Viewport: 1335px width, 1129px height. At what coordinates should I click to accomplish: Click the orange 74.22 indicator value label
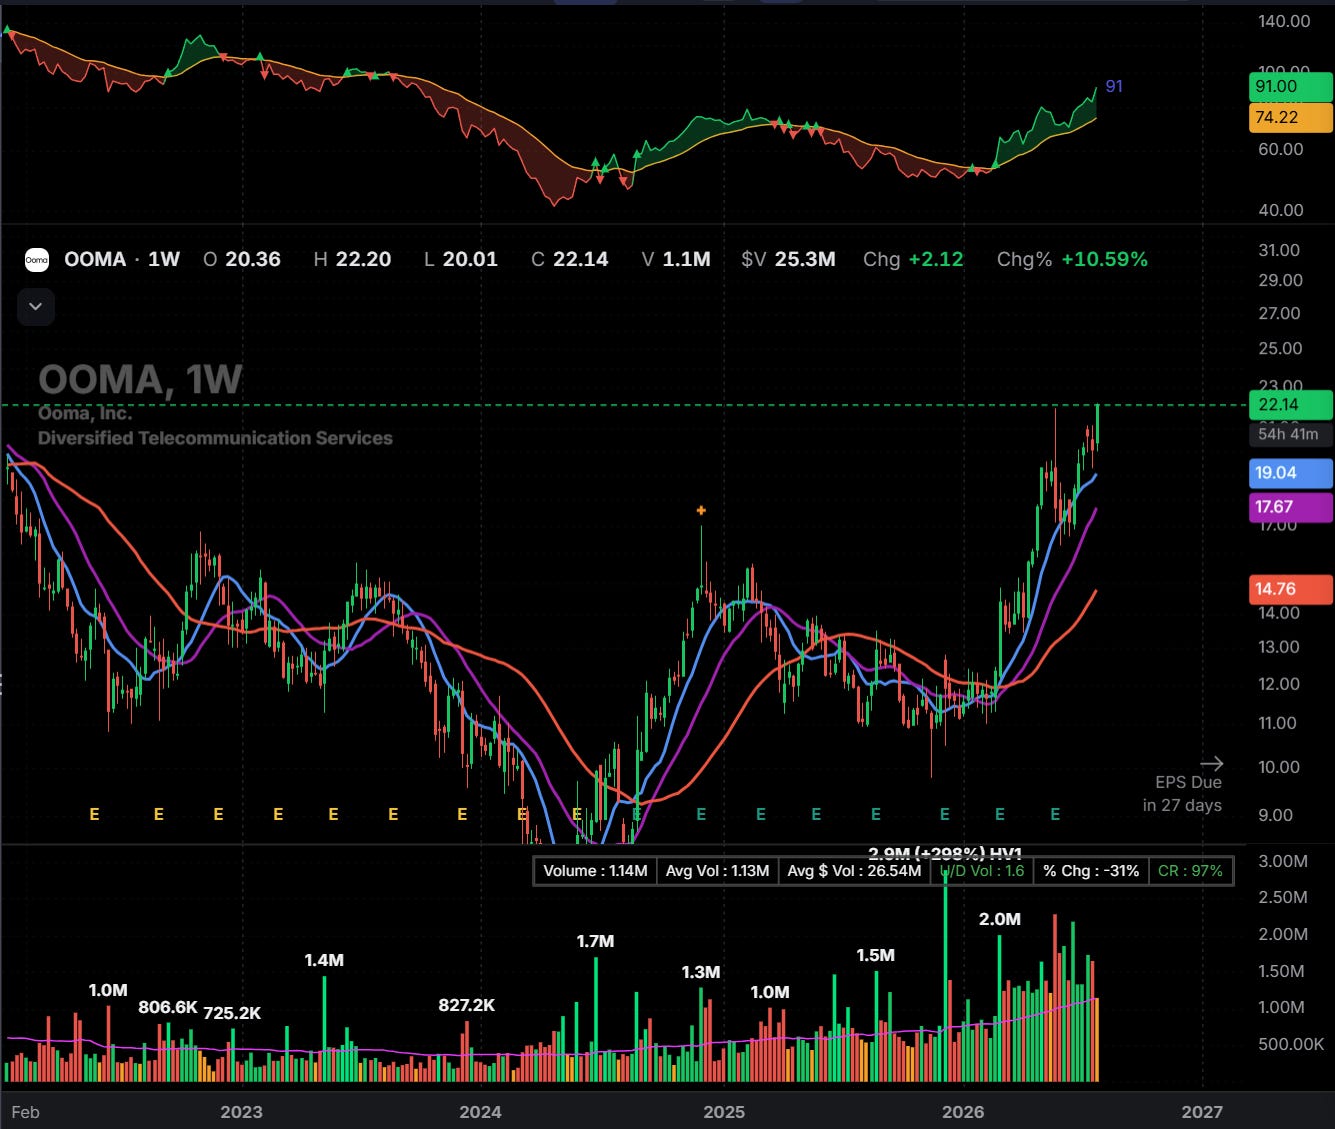(1290, 117)
